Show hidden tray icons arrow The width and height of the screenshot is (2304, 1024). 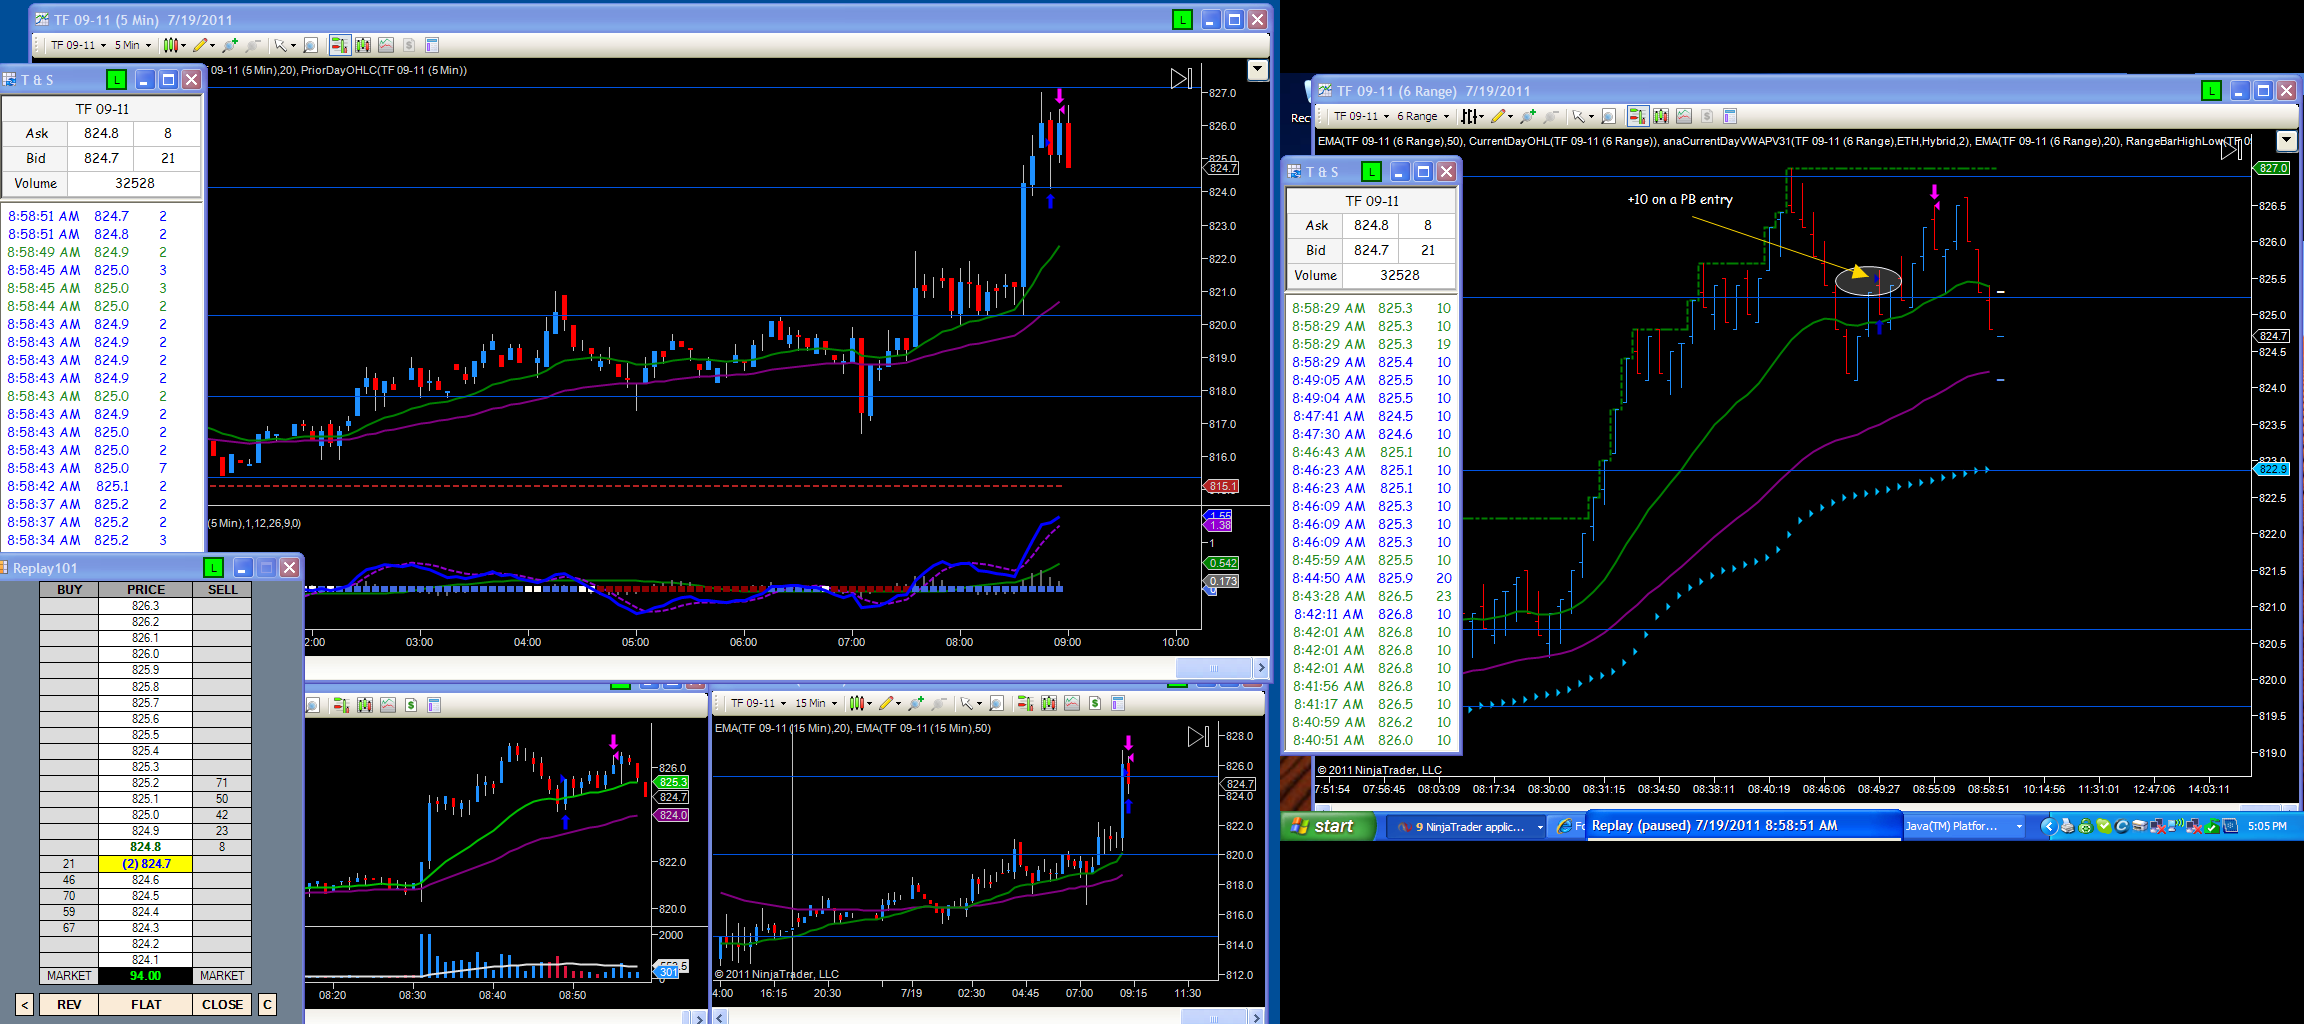click(2048, 826)
